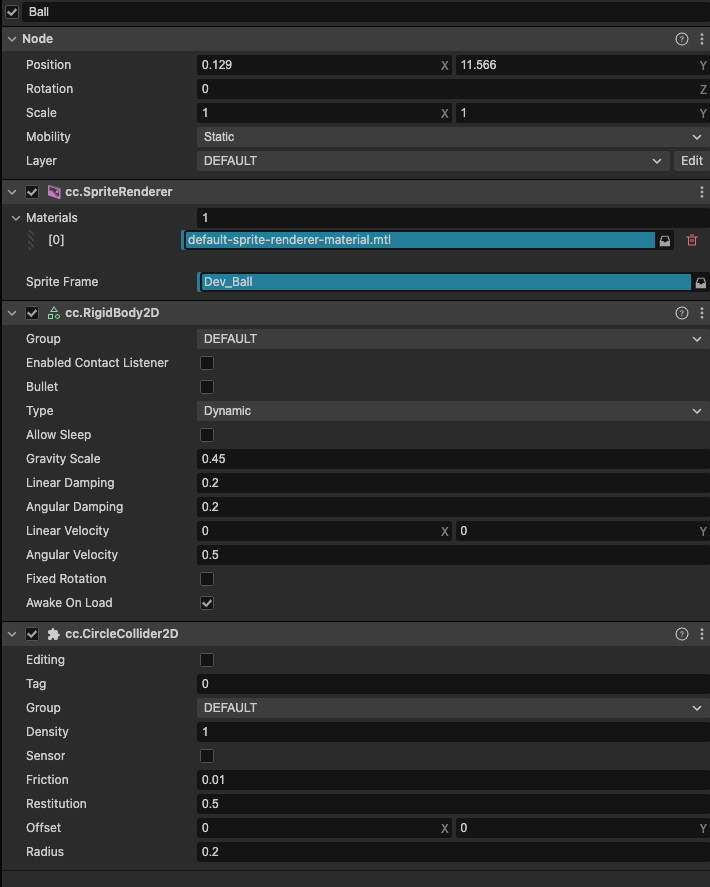Open cc.RigidBody2D help icon

pyautogui.click(x=682, y=313)
